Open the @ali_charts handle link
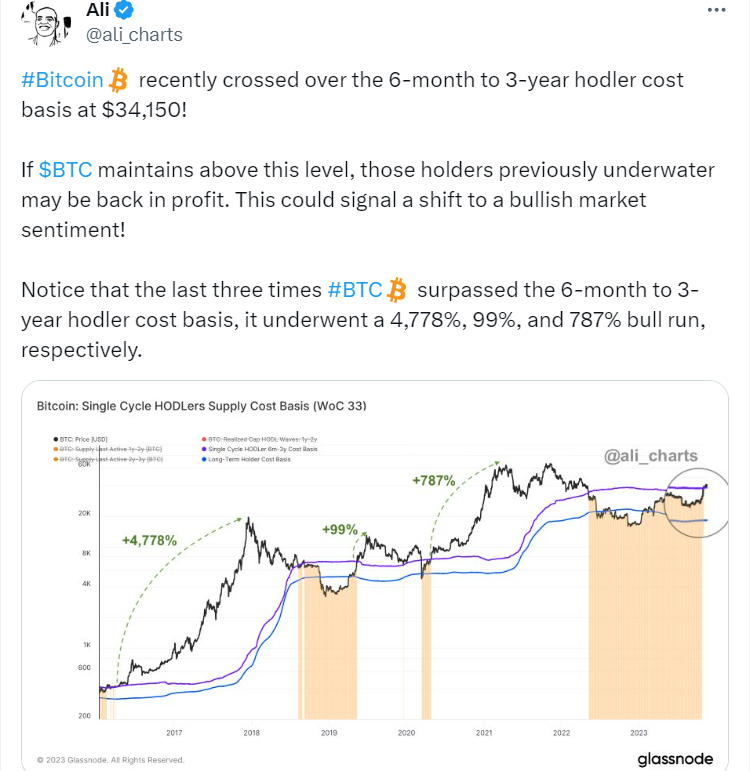Viewport: 750px width, 771px height. point(134,35)
